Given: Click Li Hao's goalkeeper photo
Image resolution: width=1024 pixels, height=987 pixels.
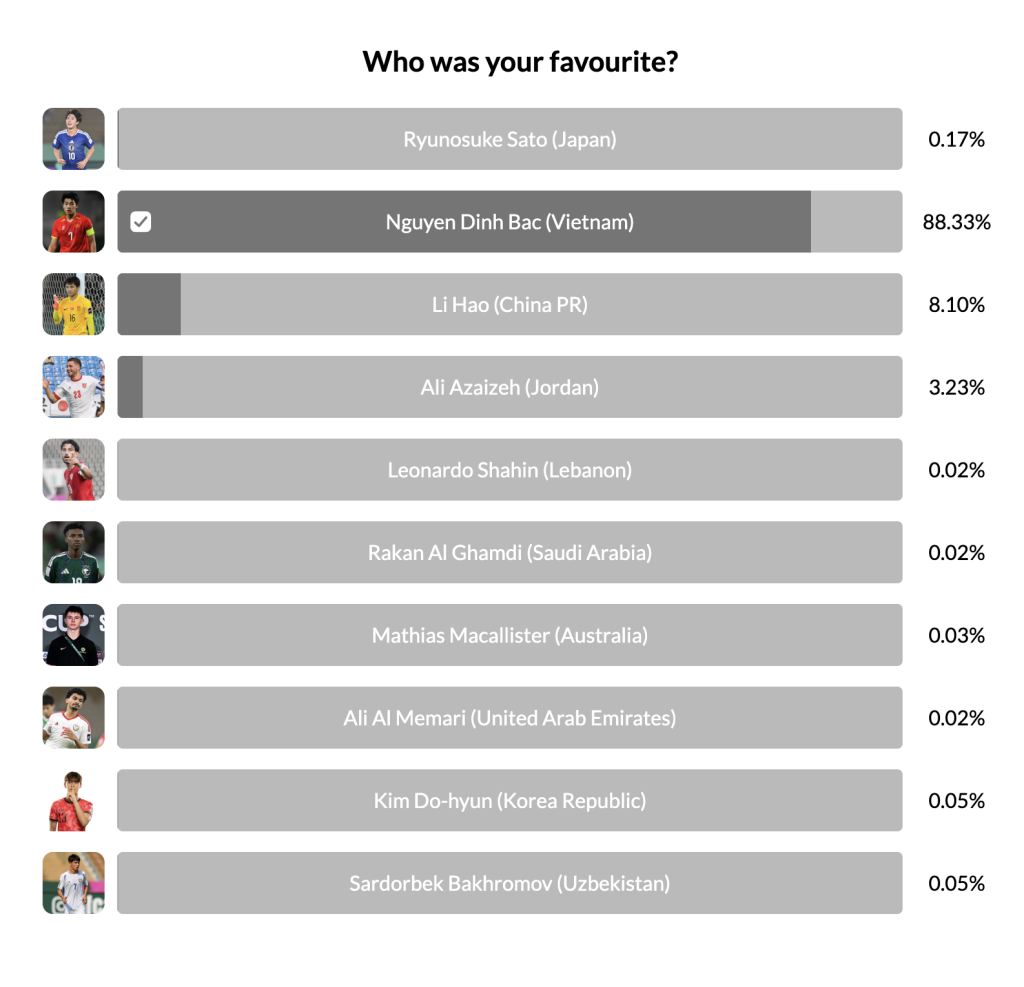Looking at the screenshot, I should pos(73,304).
